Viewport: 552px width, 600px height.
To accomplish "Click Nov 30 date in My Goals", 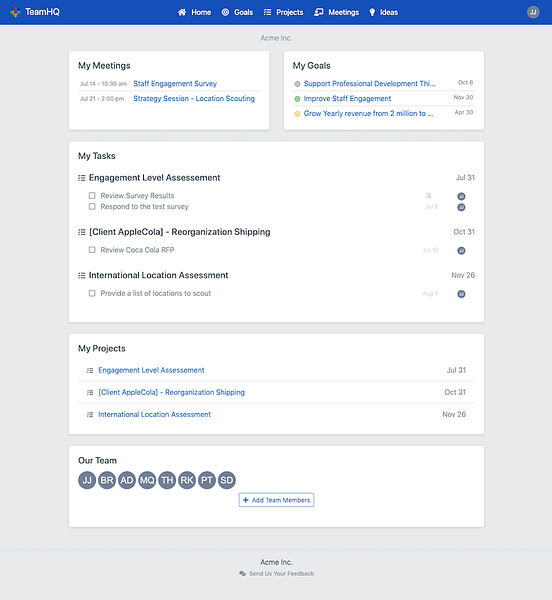I will pyautogui.click(x=463, y=97).
